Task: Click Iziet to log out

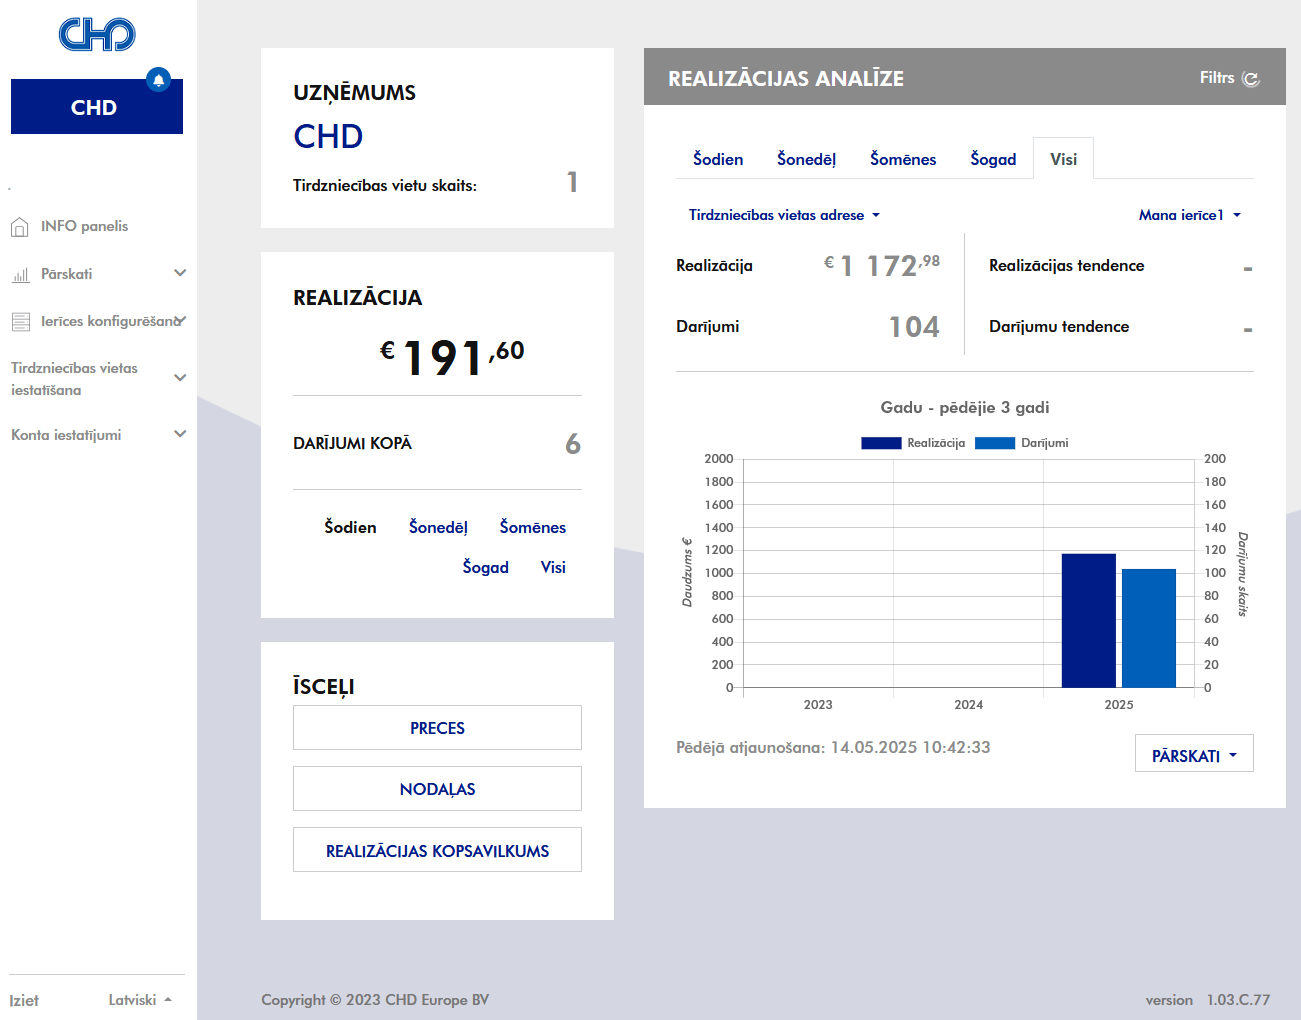Action: pos(24,1000)
